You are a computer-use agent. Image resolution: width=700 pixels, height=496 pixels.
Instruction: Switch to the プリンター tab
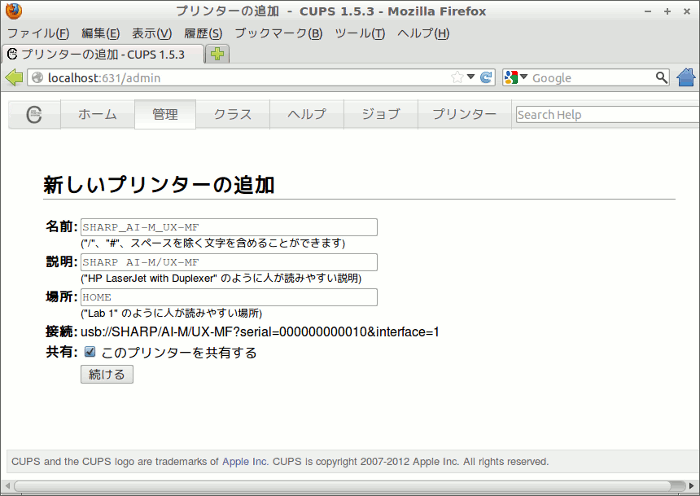pos(464,115)
